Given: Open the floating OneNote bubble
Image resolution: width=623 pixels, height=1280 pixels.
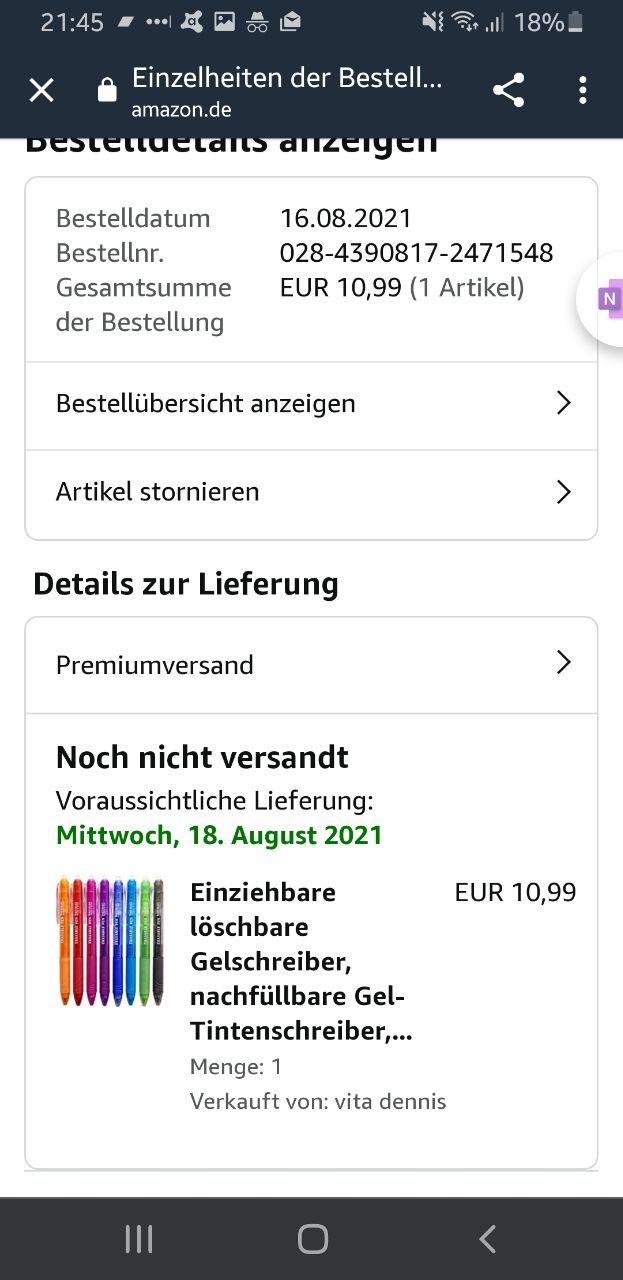Looking at the screenshot, I should (x=604, y=299).
